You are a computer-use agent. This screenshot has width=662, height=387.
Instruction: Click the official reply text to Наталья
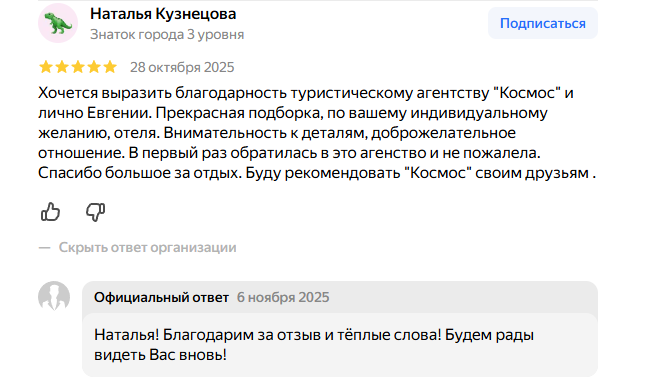314,345
